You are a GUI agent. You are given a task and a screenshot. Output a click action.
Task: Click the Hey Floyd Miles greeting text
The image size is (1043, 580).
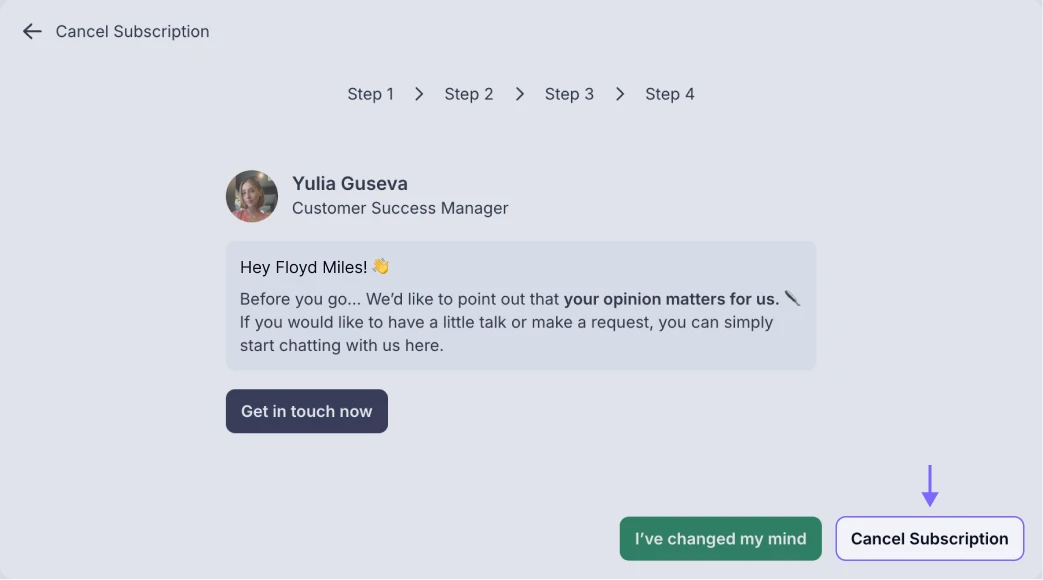click(304, 267)
